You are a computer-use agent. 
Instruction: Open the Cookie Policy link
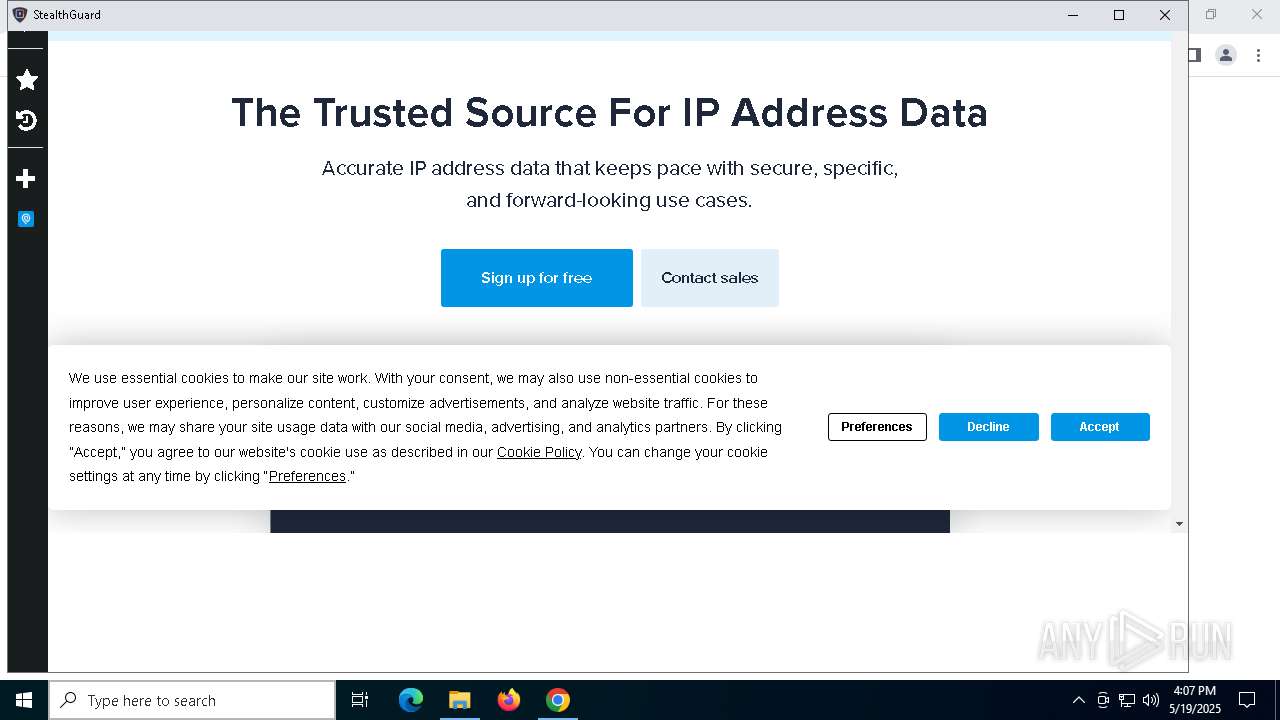pyautogui.click(x=539, y=452)
